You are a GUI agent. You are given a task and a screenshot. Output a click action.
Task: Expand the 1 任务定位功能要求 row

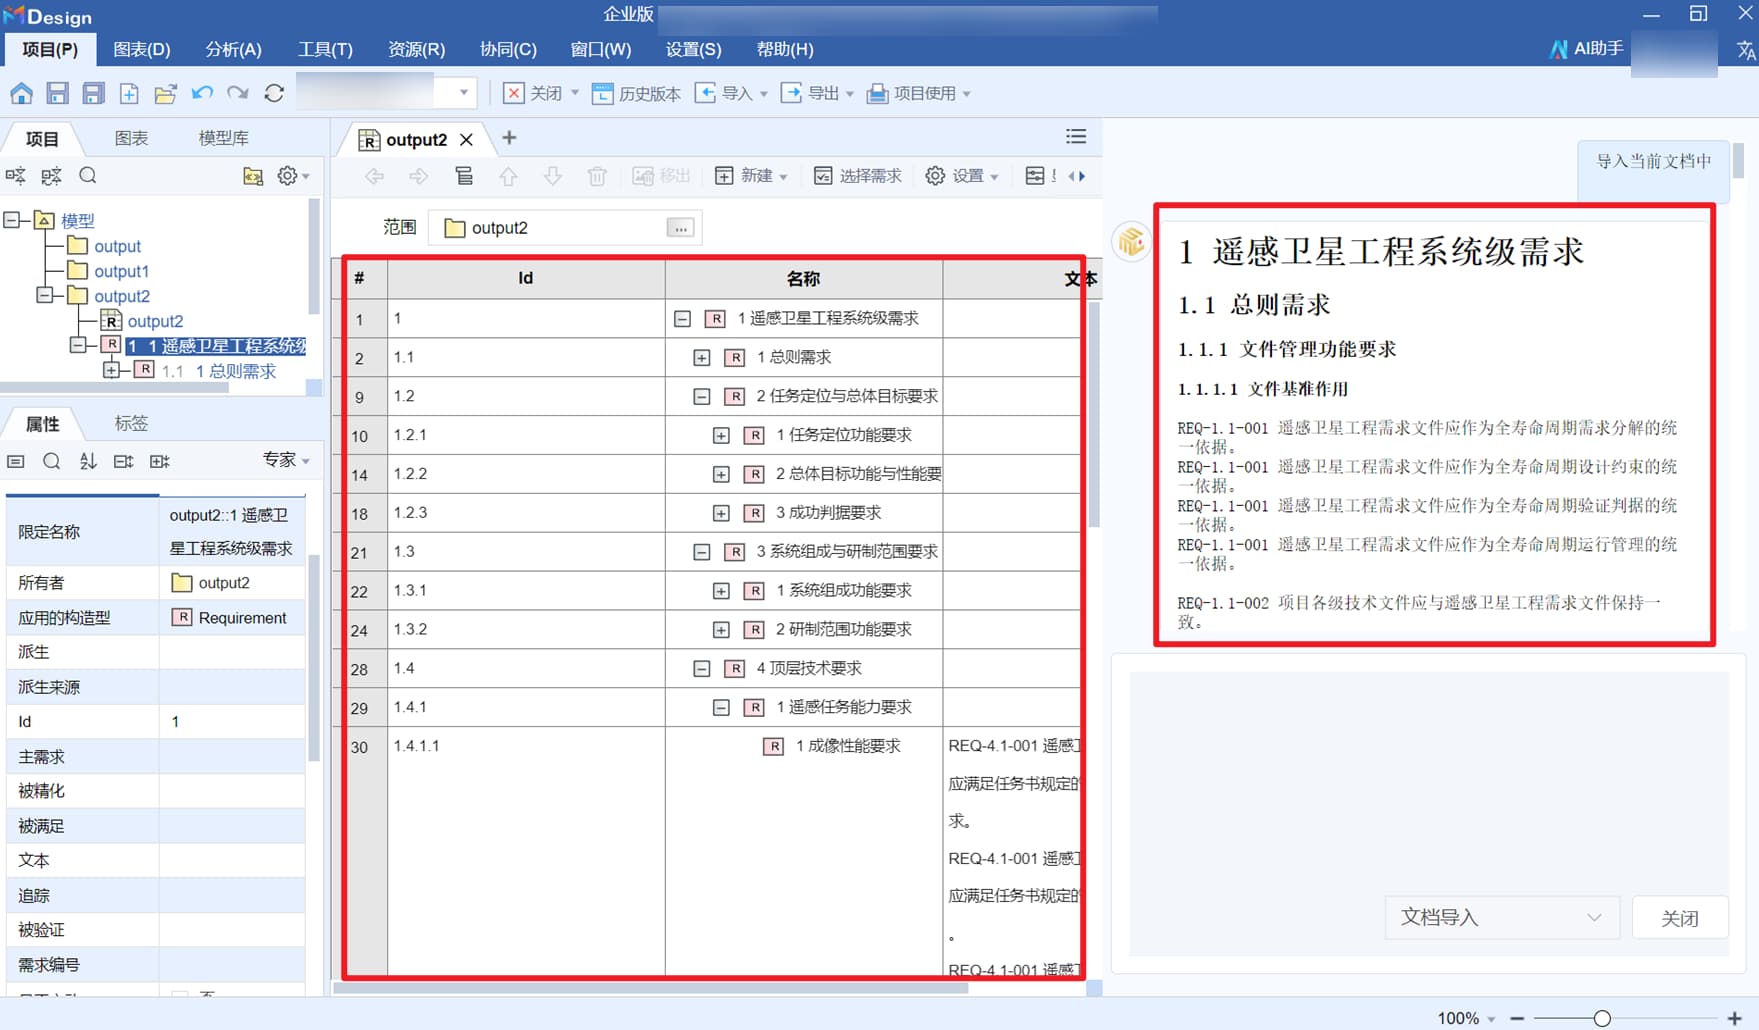(x=721, y=436)
